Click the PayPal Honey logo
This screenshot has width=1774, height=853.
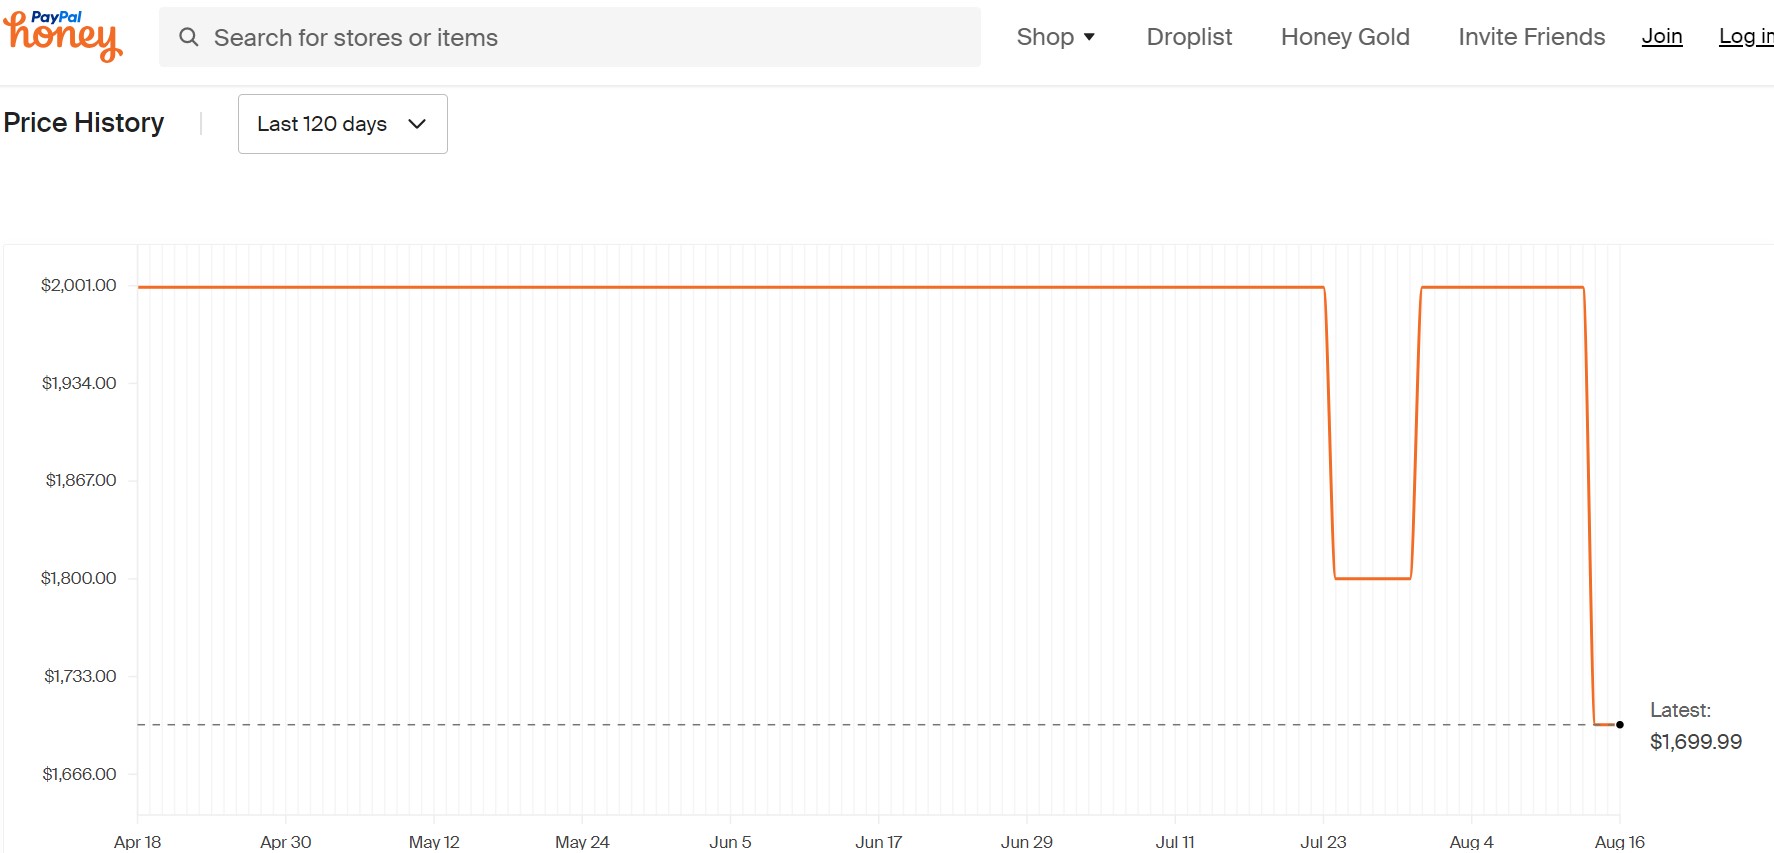[x=63, y=36]
